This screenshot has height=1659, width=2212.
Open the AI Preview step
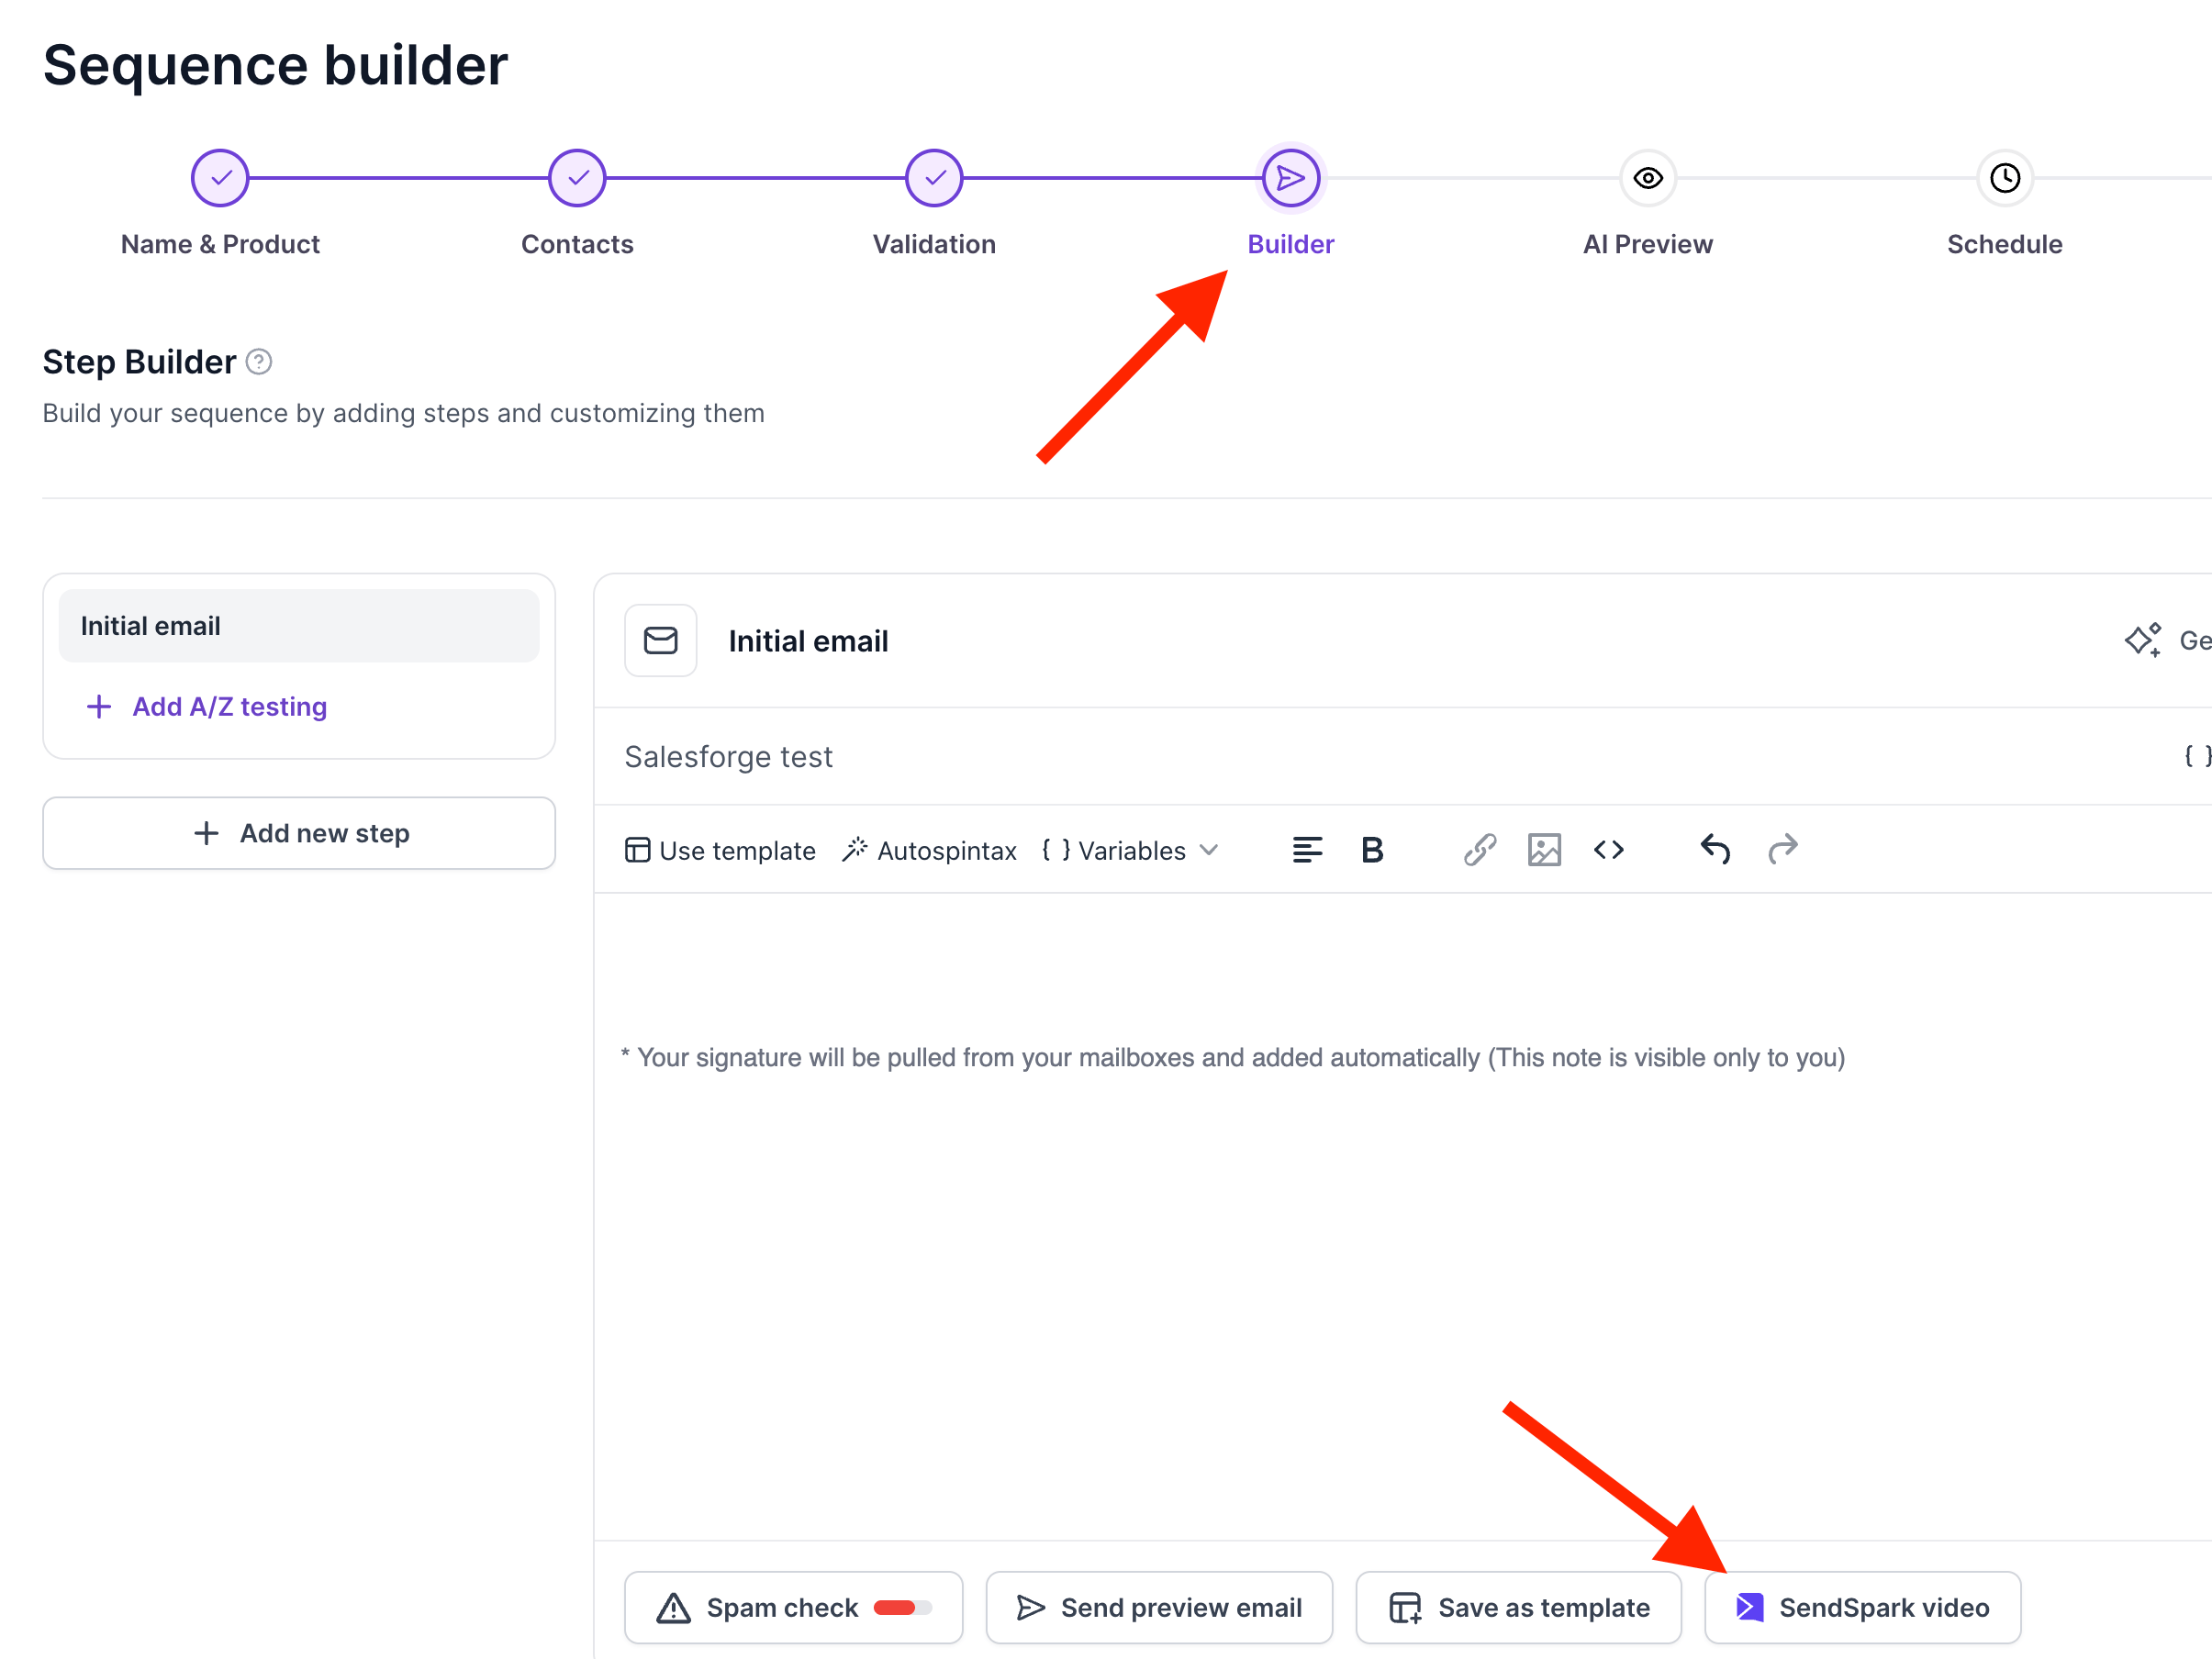[1648, 178]
